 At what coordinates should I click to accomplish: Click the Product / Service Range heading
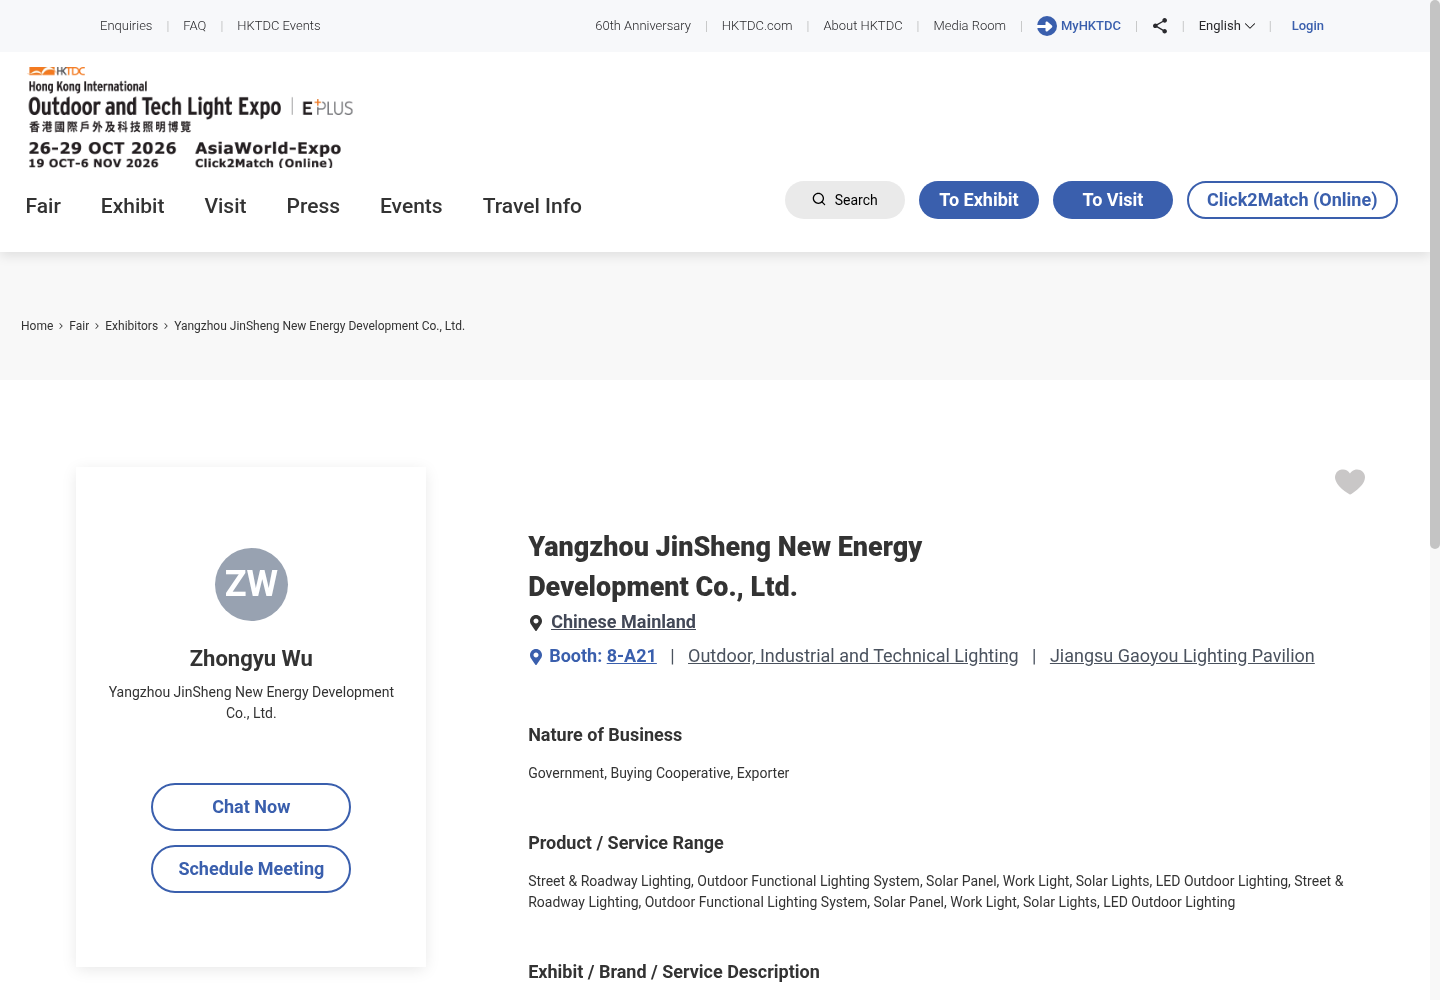pyautogui.click(x=626, y=843)
